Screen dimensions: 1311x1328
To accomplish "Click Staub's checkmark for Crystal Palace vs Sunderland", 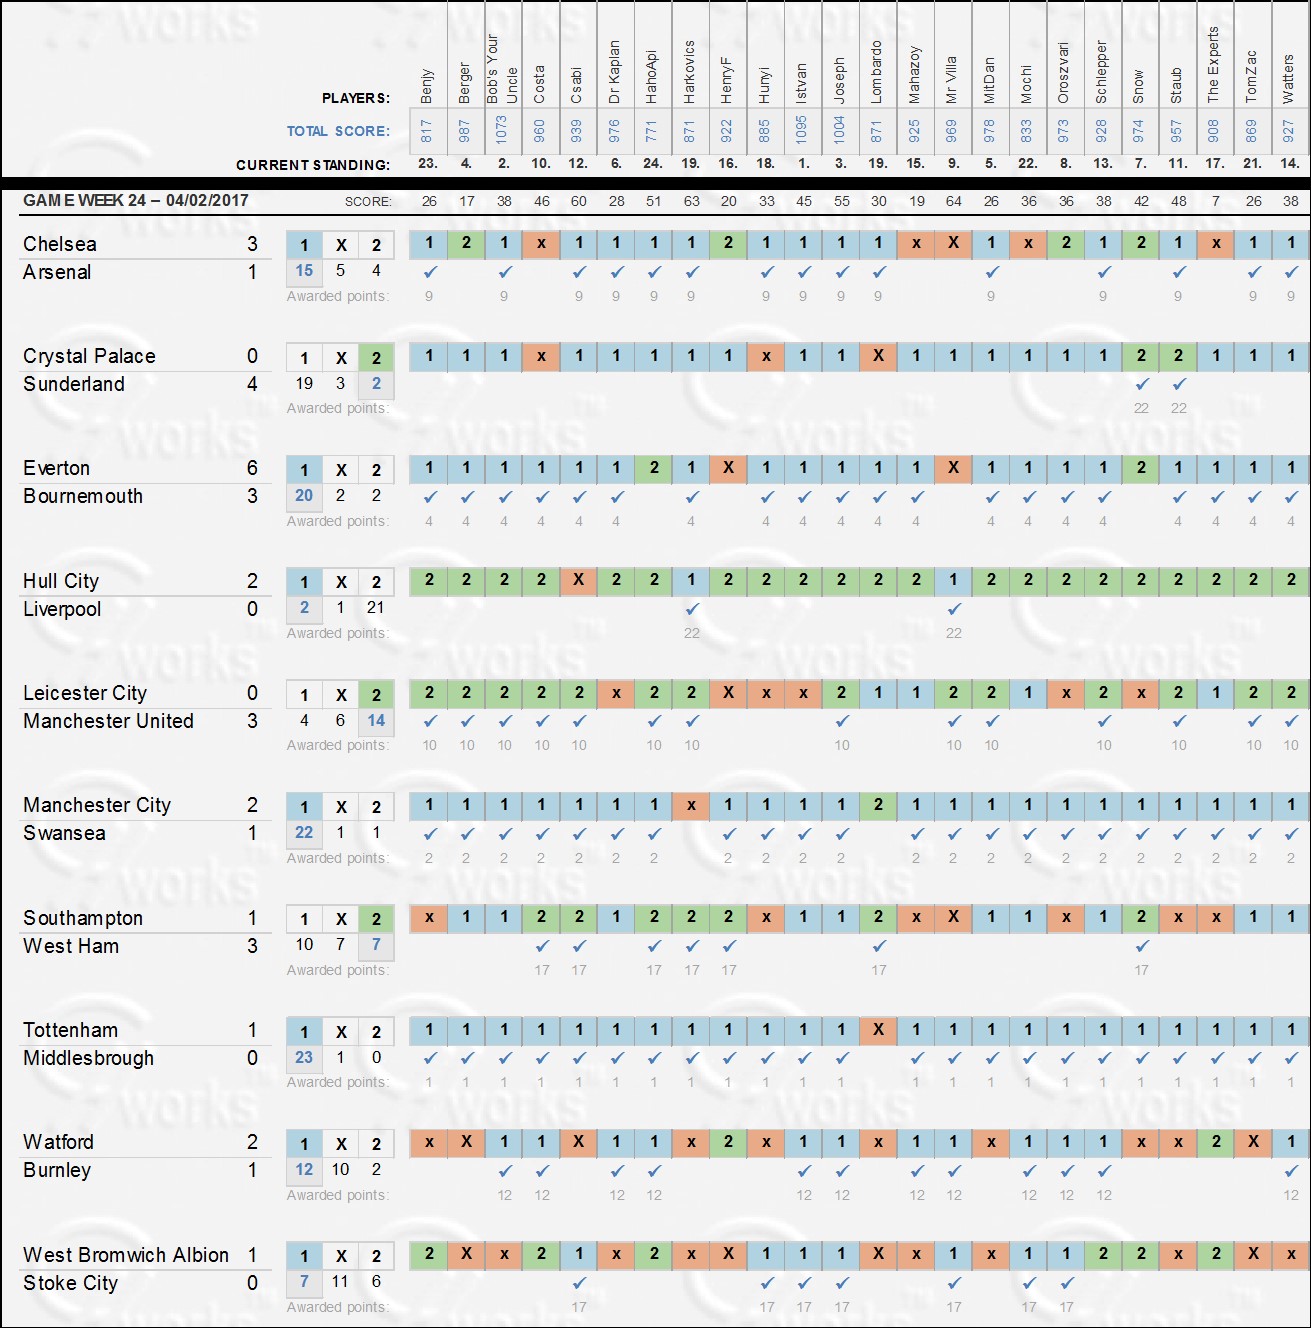I will tap(1179, 384).
